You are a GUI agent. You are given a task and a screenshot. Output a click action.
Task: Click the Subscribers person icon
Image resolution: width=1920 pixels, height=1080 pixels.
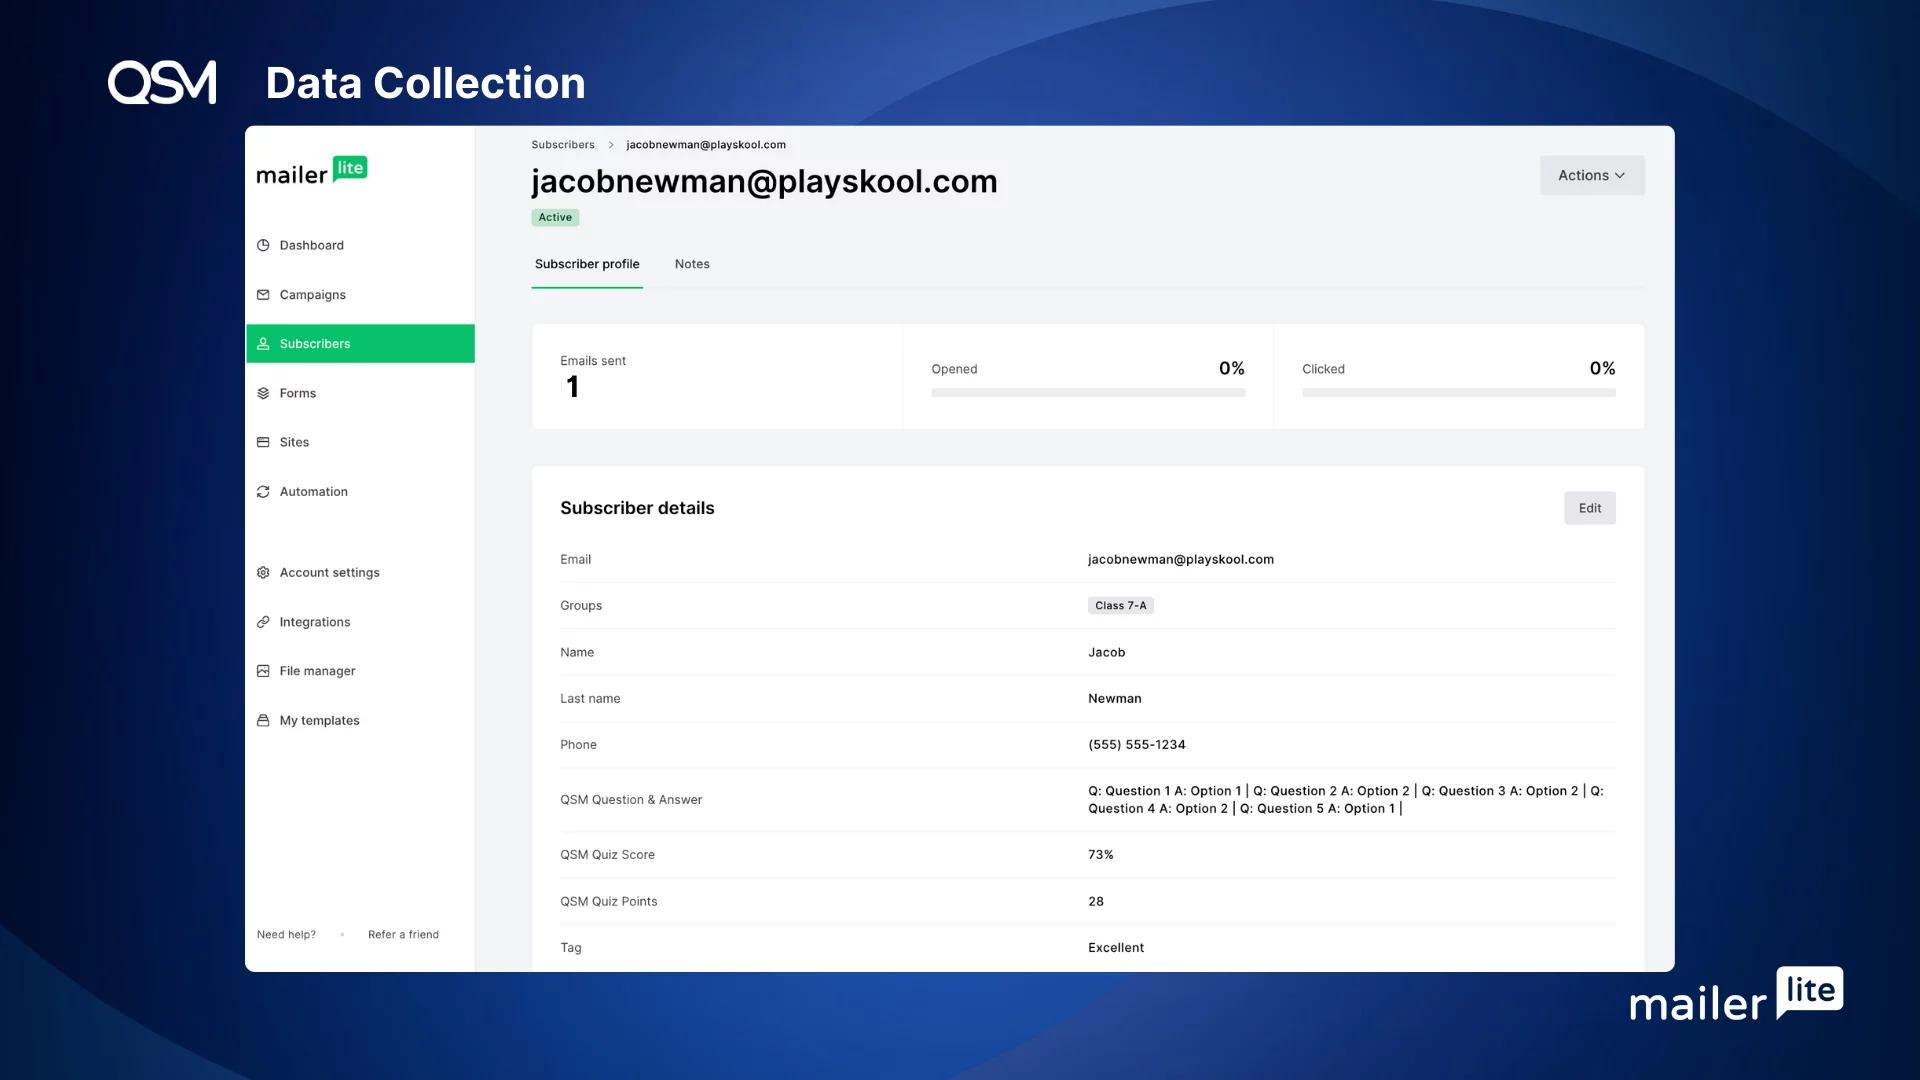coord(263,344)
